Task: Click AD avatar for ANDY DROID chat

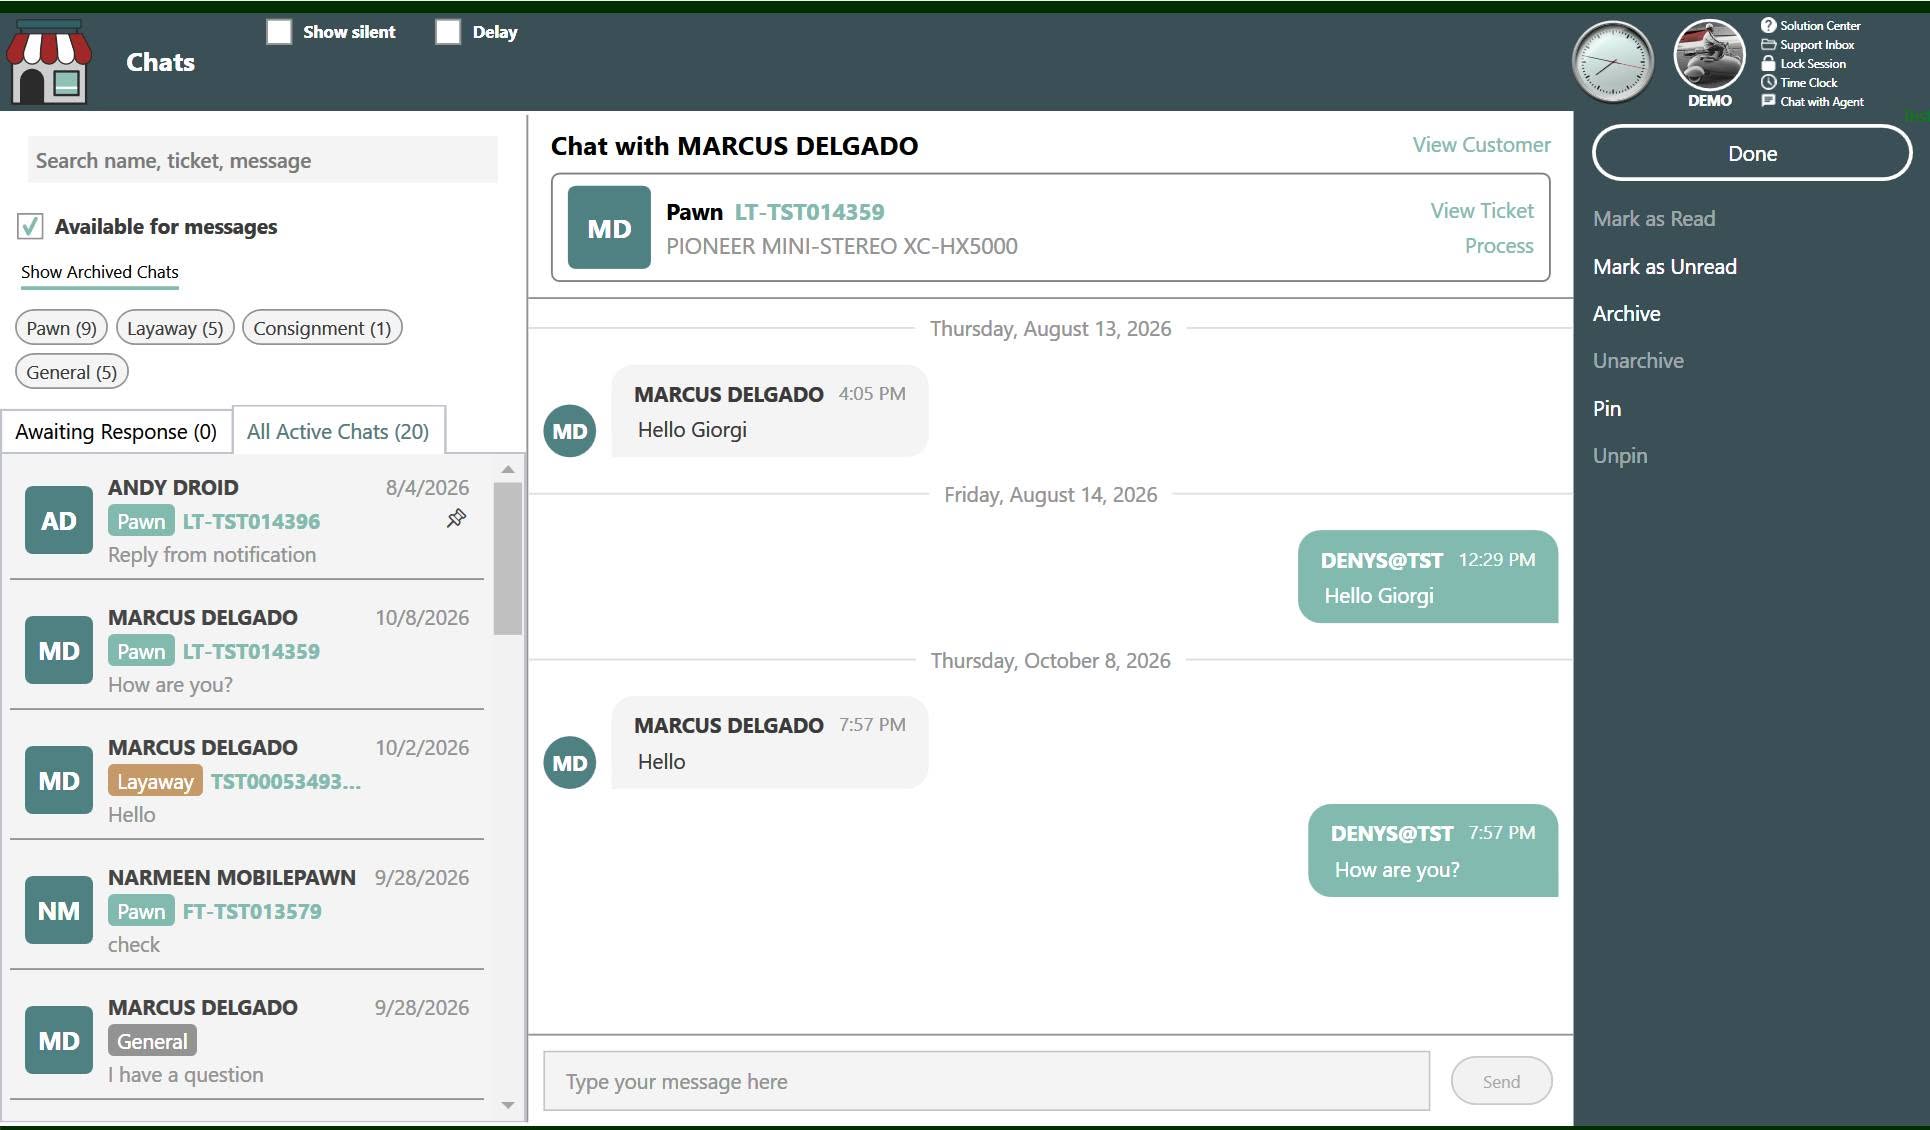Action: click(x=59, y=520)
